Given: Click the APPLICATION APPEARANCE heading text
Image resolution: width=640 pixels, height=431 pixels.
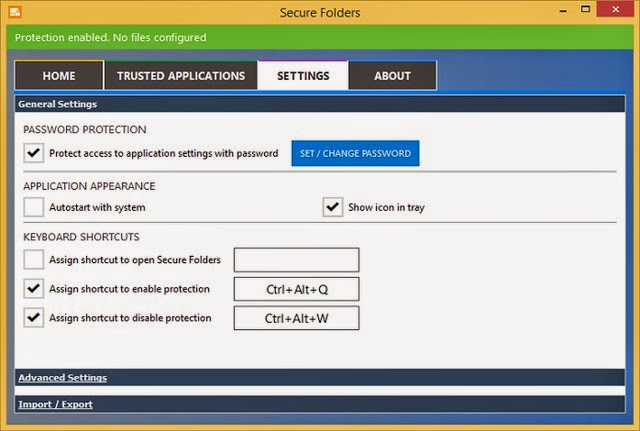Looking at the screenshot, I should (89, 186).
